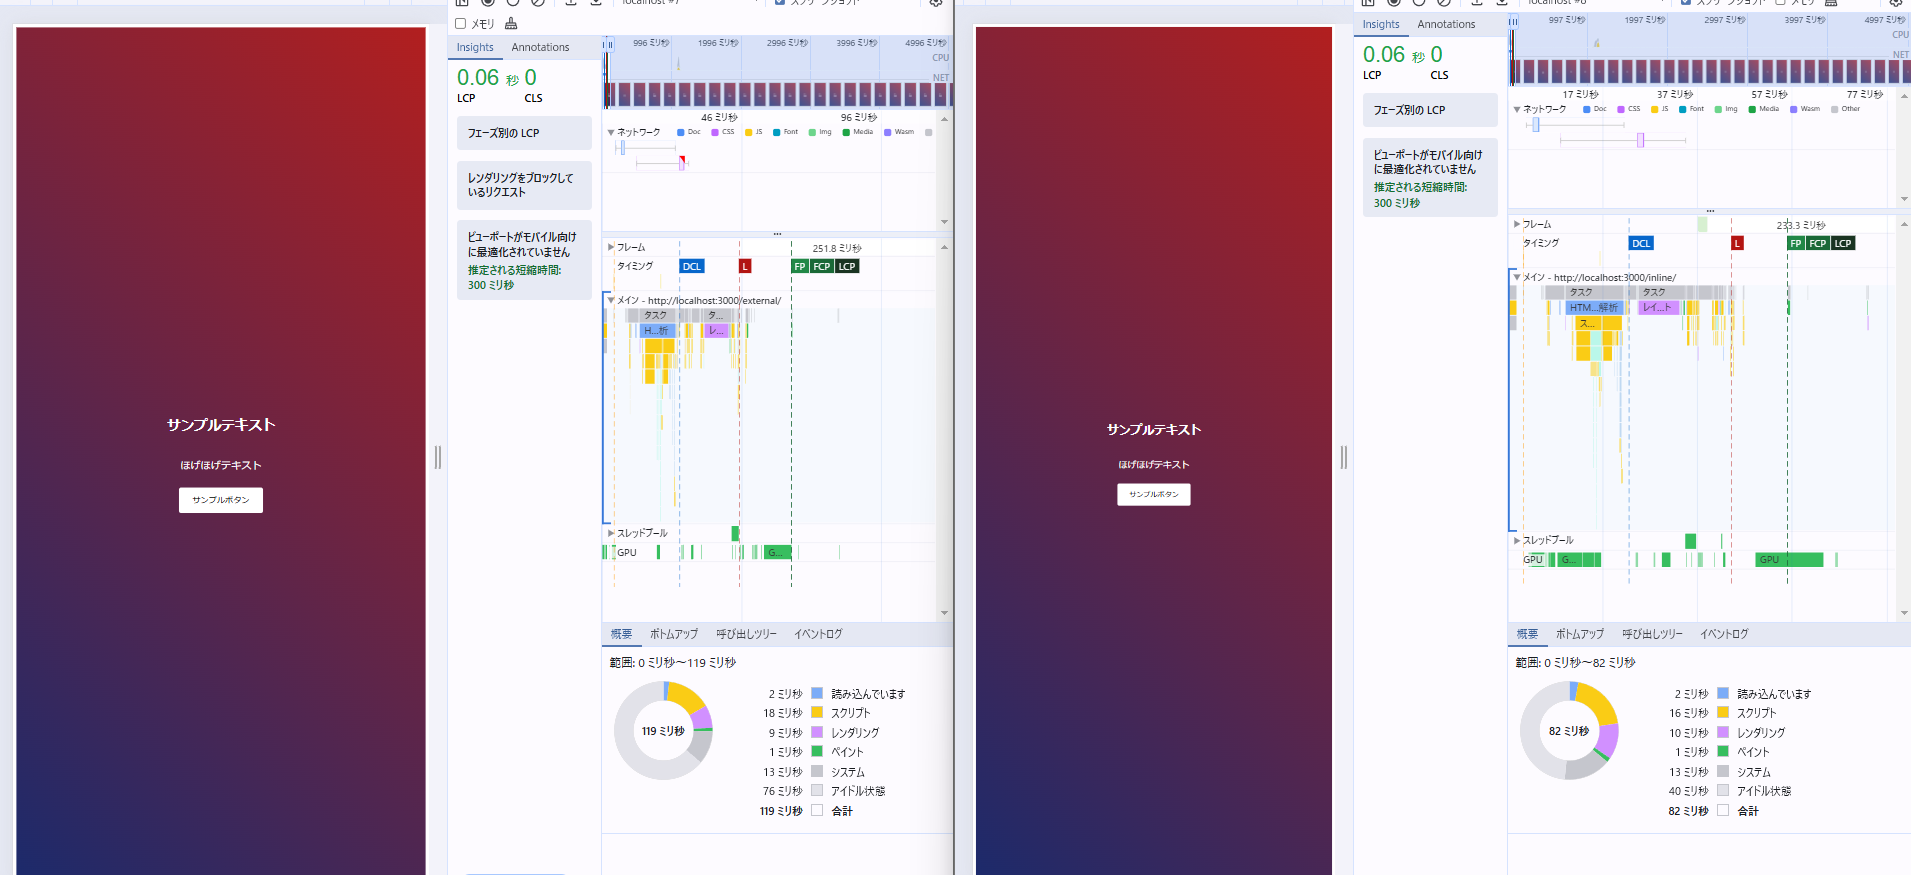Select first gray タスク bar in left main track
Screen dimensions: 1911x875
(x=655, y=315)
